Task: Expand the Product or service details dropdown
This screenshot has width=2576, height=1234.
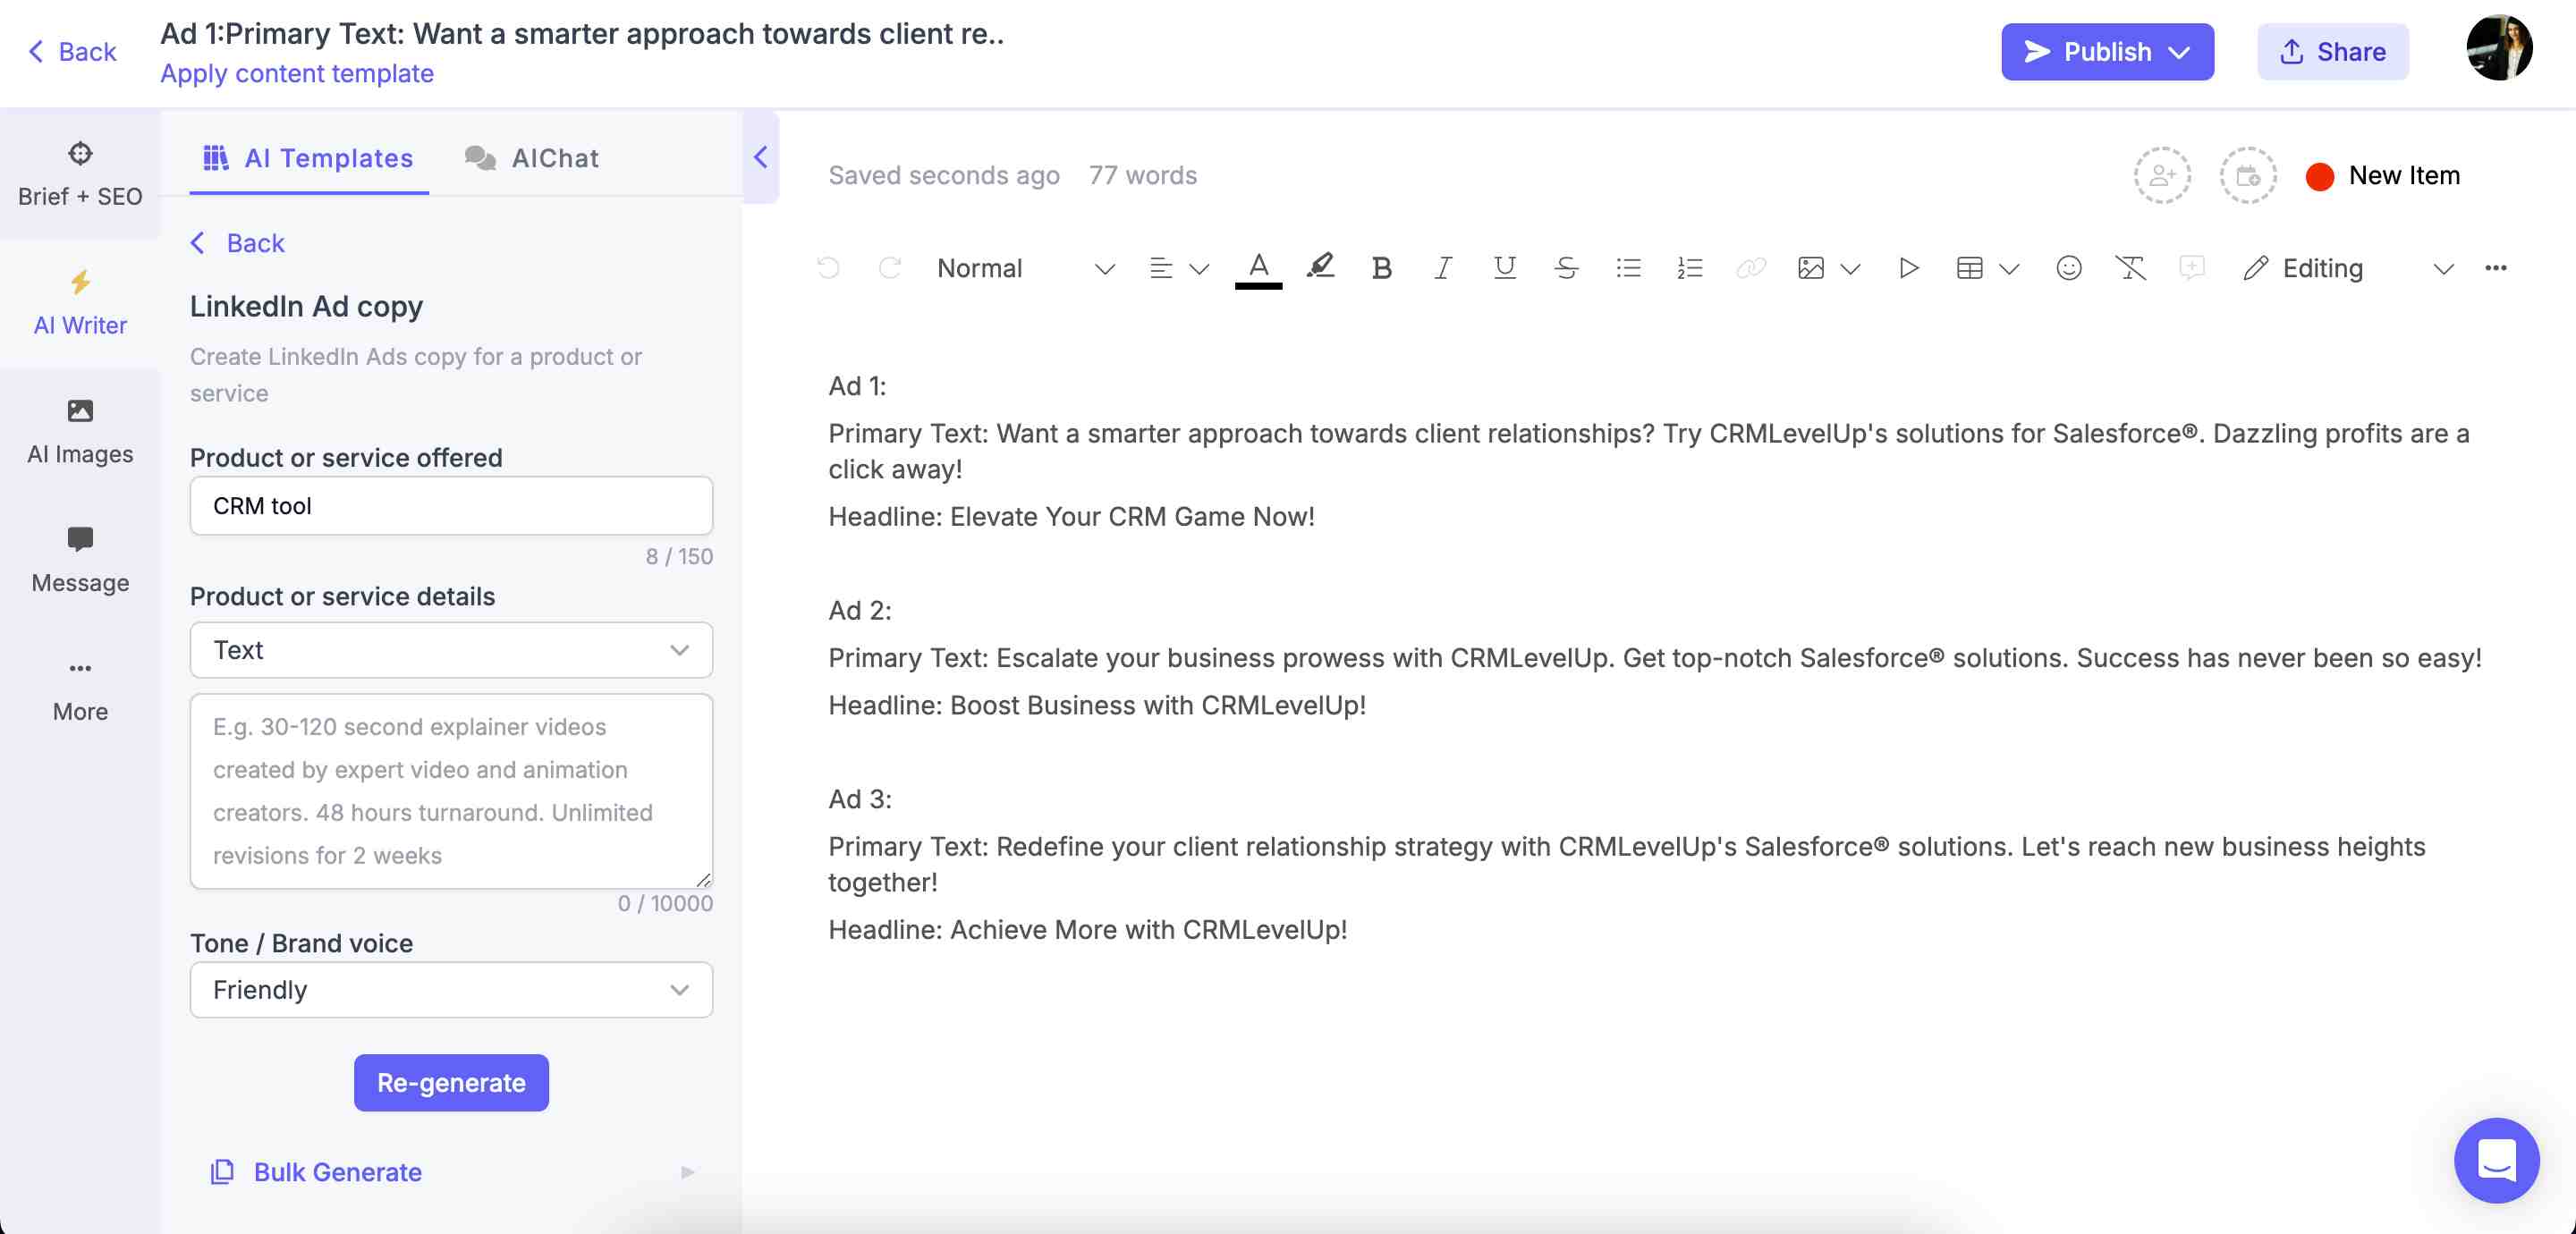Action: tap(452, 649)
